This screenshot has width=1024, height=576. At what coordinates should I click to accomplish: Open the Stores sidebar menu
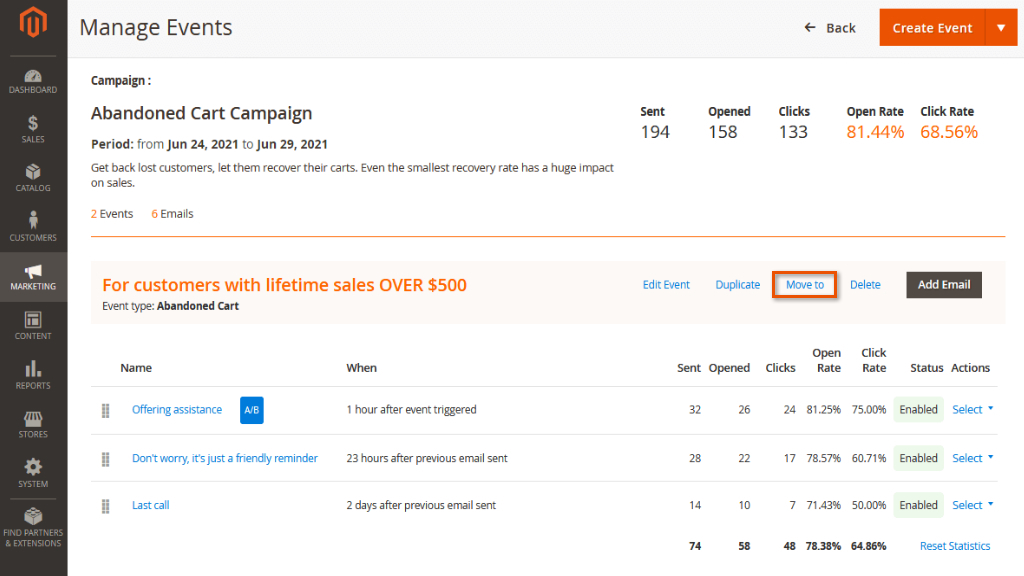[x=33, y=424]
